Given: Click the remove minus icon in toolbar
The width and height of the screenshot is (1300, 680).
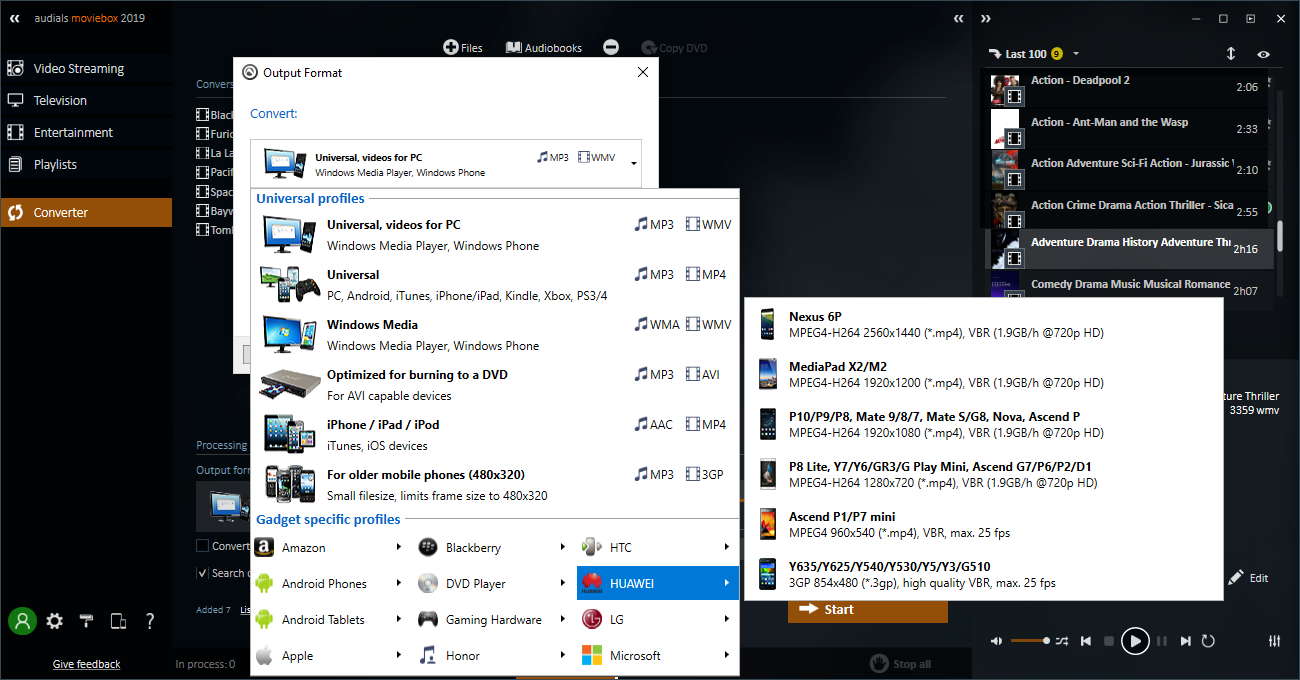Looking at the screenshot, I should click(611, 47).
